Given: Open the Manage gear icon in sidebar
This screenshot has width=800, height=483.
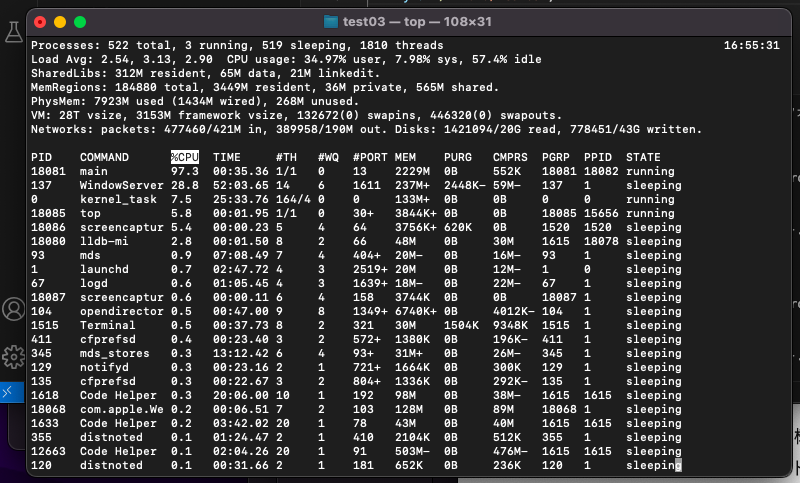Looking at the screenshot, I should (13, 357).
